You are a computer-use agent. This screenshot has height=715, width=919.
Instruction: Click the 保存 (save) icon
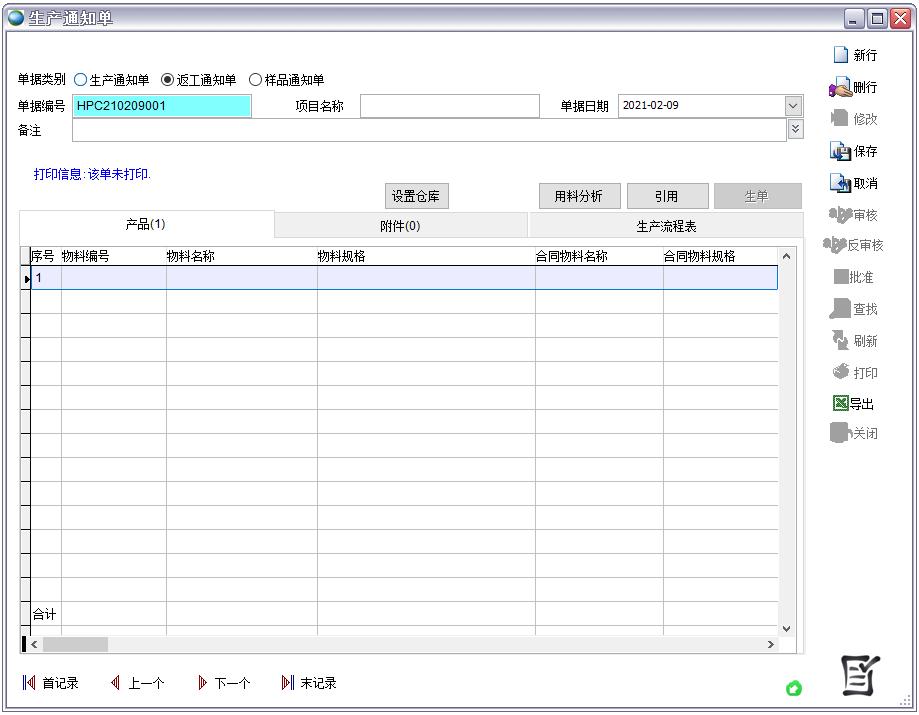pos(853,151)
